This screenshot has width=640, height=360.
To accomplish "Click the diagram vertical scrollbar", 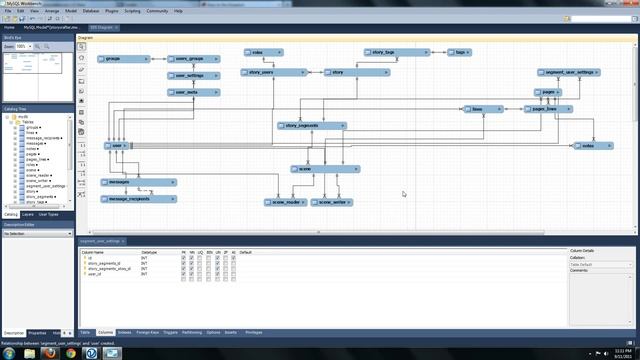I will click(x=635, y=84).
